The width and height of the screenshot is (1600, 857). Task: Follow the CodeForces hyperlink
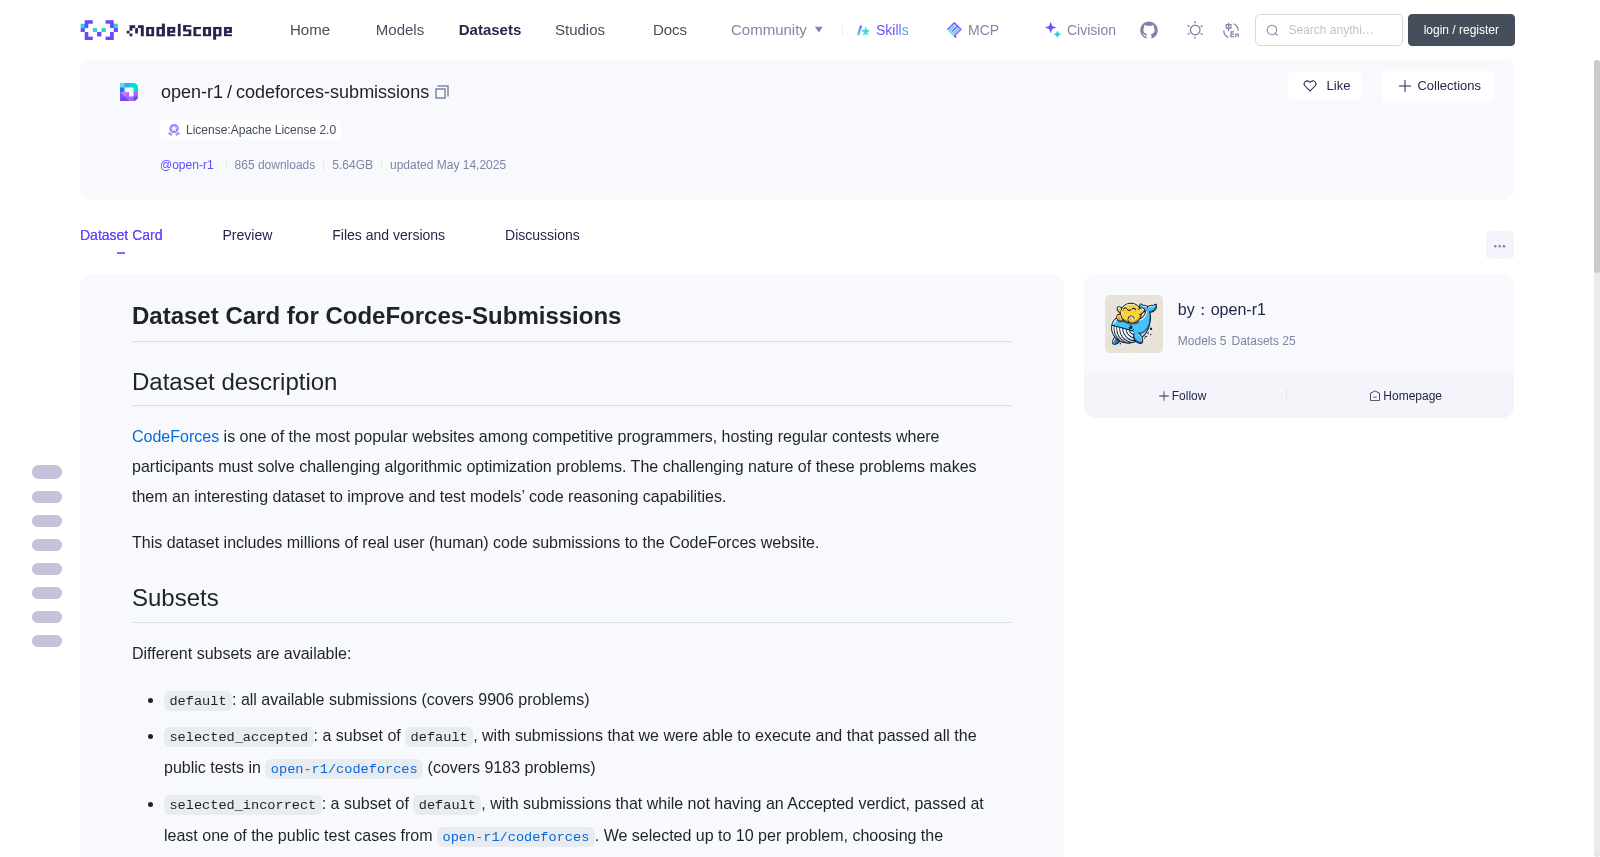click(x=175, y=437)
